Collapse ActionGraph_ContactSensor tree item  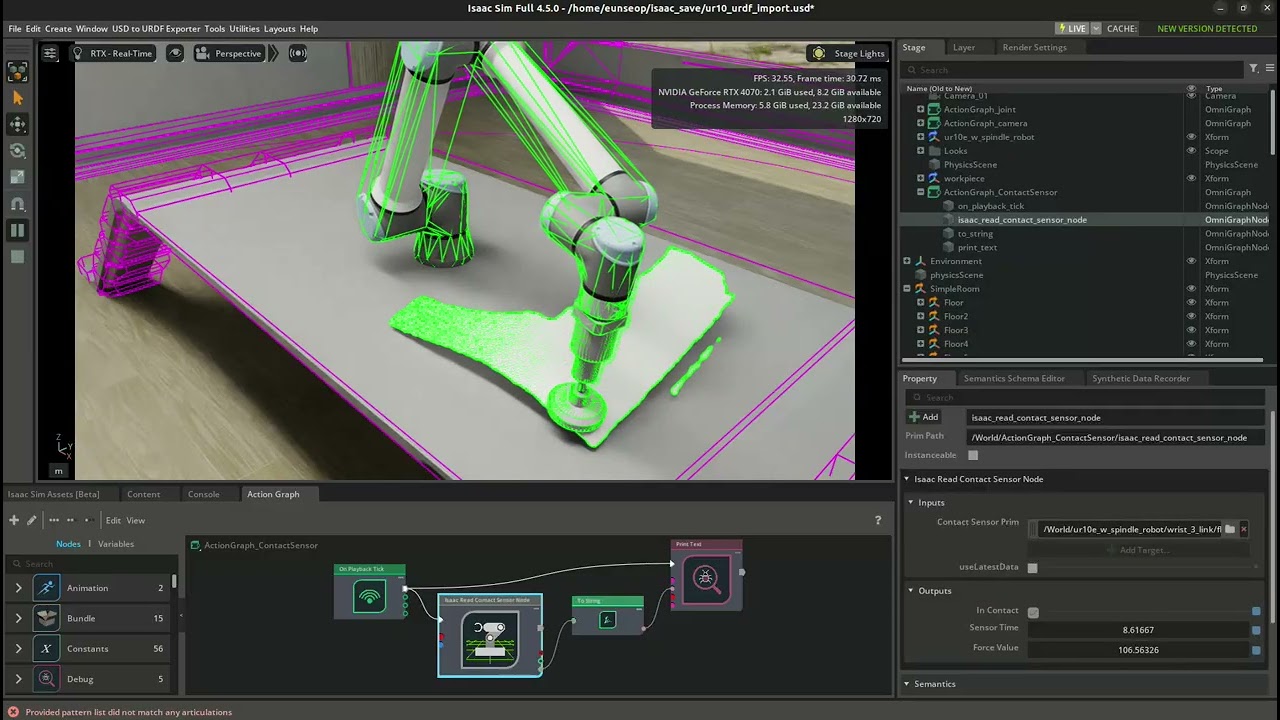[x=920, y=192]
